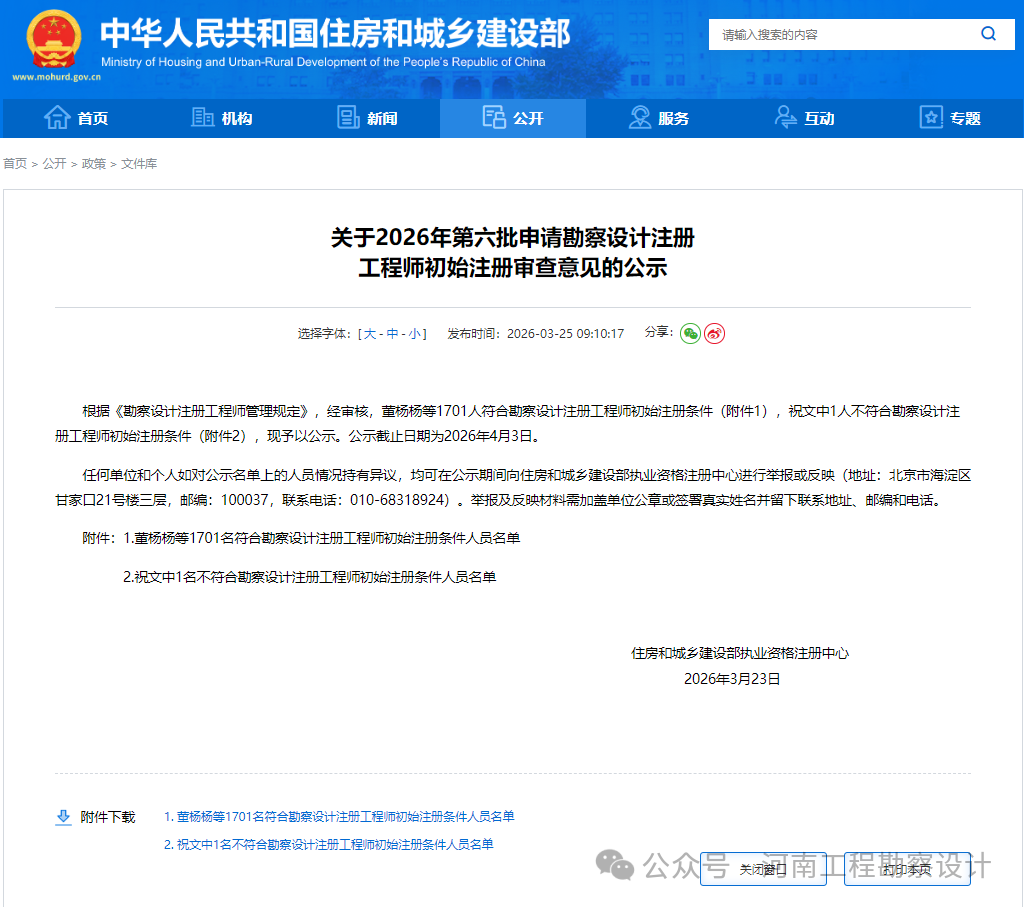This screenshot has height=907, width=1024.
Task: Click the search magnifier icon
Action: pyautogui.click(x=989, y=33)
